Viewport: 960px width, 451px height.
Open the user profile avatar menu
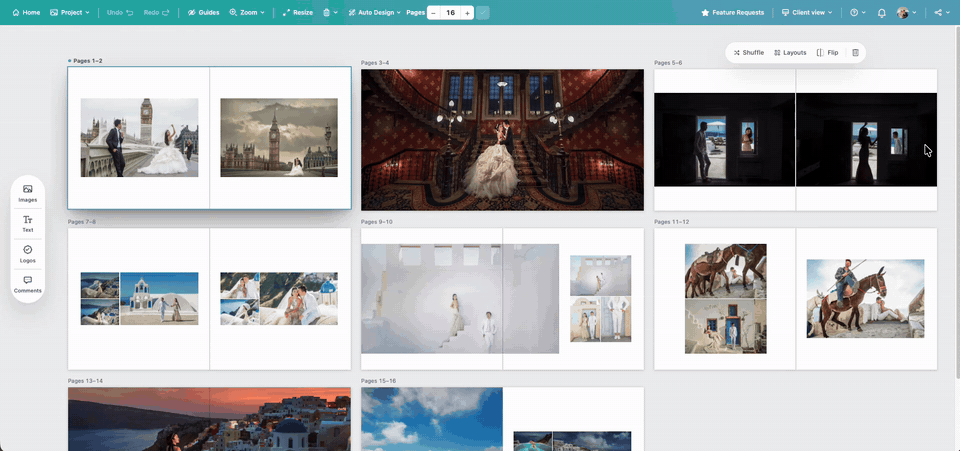[x=902, y=12]
